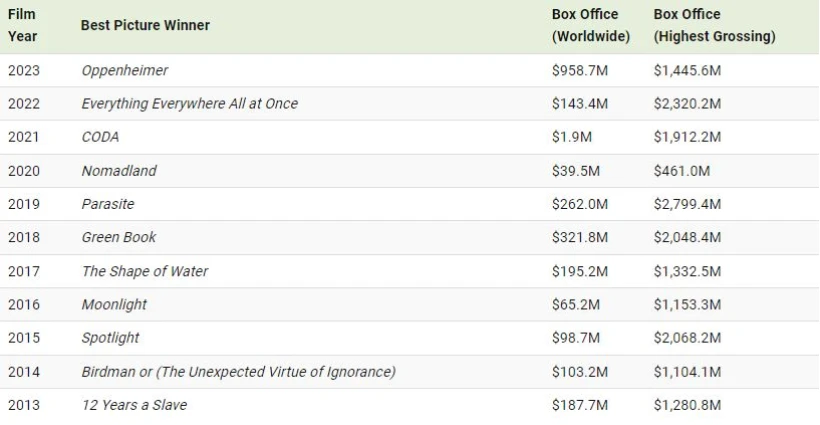The height and width of the screenshot is (425, 820).
Task: Select the Parasite film title
Action: tap(107, 204)
